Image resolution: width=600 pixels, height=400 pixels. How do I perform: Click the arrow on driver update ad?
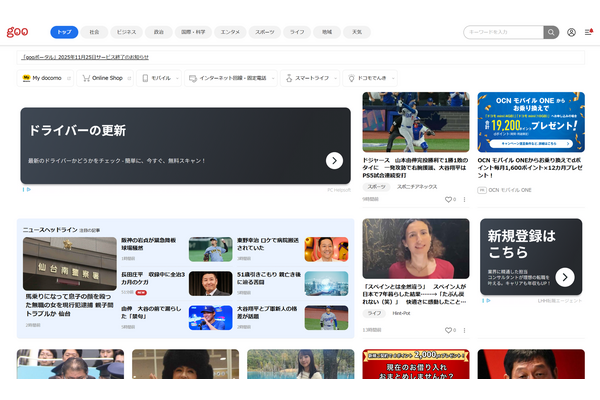334,160
